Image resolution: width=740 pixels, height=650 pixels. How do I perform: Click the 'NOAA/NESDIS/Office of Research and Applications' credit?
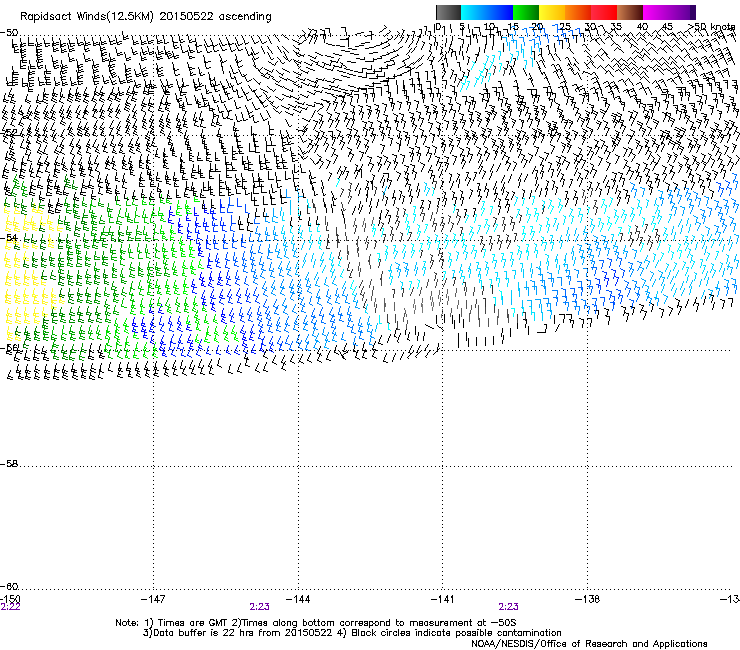point(589,644)
